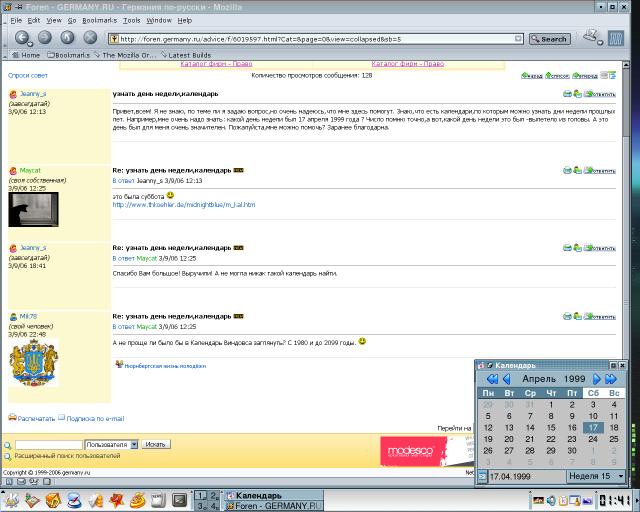This screenshot has height=512, width=640.
Task: Click the Искать search button
Action: pos(155,444)
